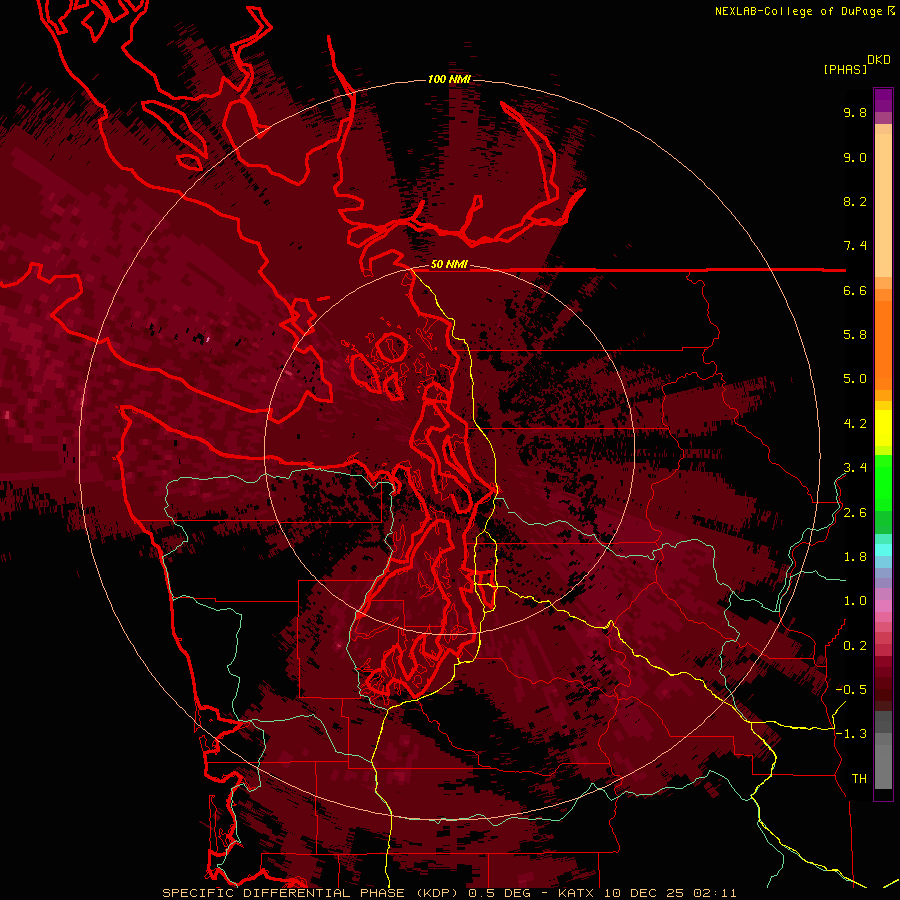900x900 pixels.
Task: Click the 7.4 scale value
Action: click(855, 246)
